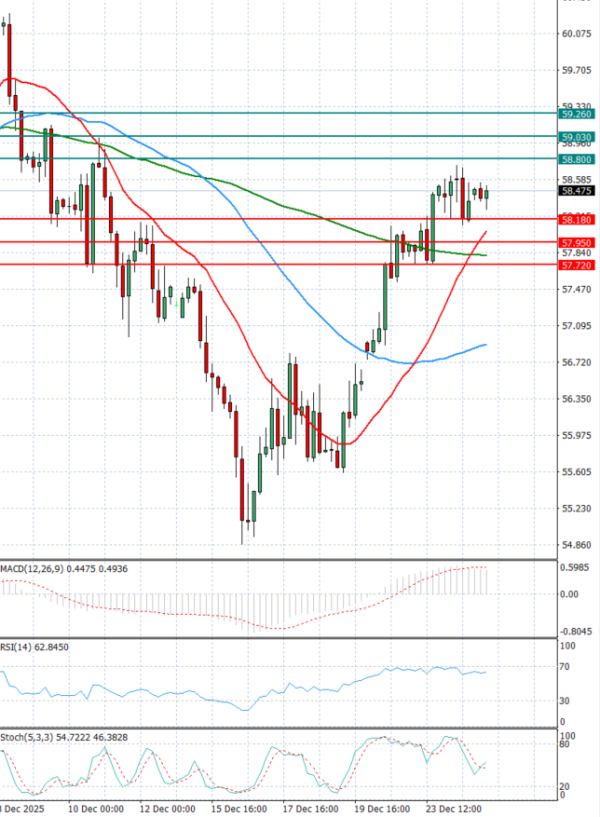Select the 57.950 support level tag
The image size is (600, 817).
[577, 242]
